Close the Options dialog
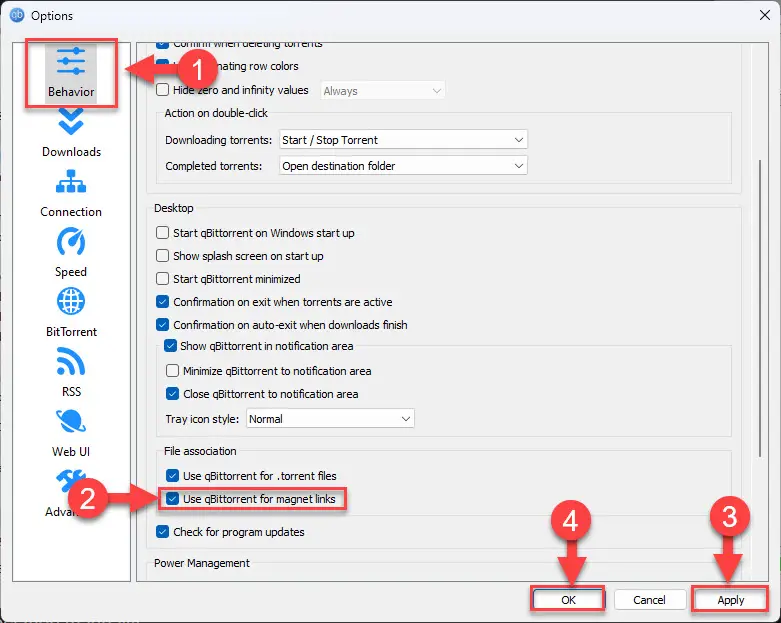This screenshot has height=623, width=781. 765,15
